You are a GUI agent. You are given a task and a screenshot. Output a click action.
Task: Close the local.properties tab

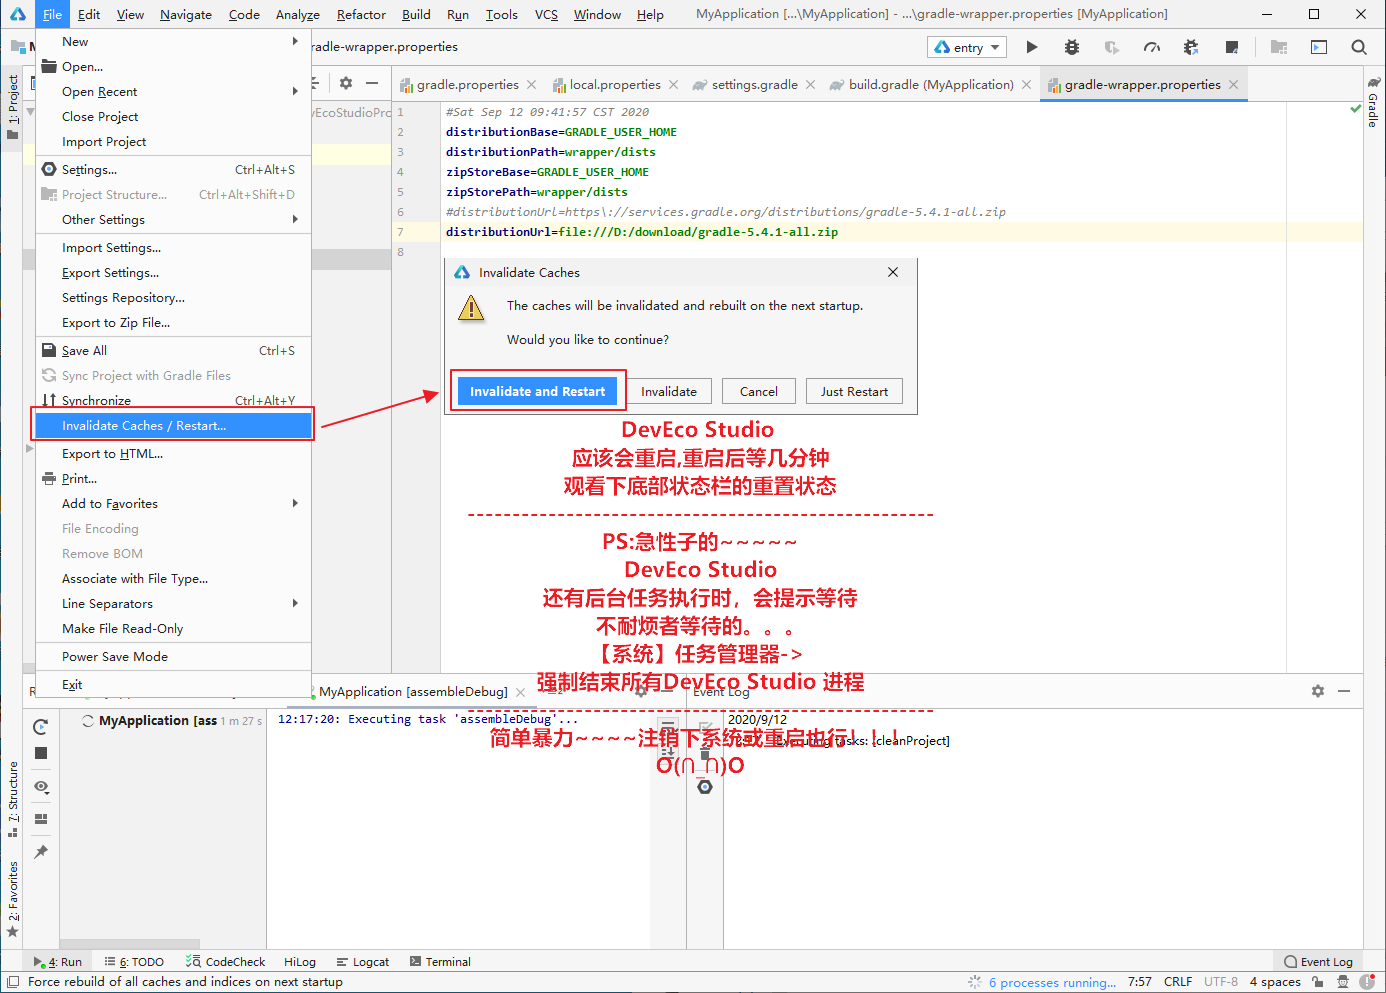tap(673, 85)
